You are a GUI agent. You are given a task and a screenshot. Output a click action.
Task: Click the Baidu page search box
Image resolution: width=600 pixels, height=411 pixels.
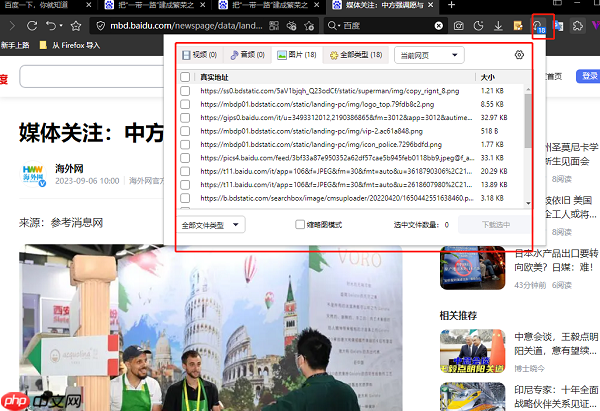tap(92, 76)
